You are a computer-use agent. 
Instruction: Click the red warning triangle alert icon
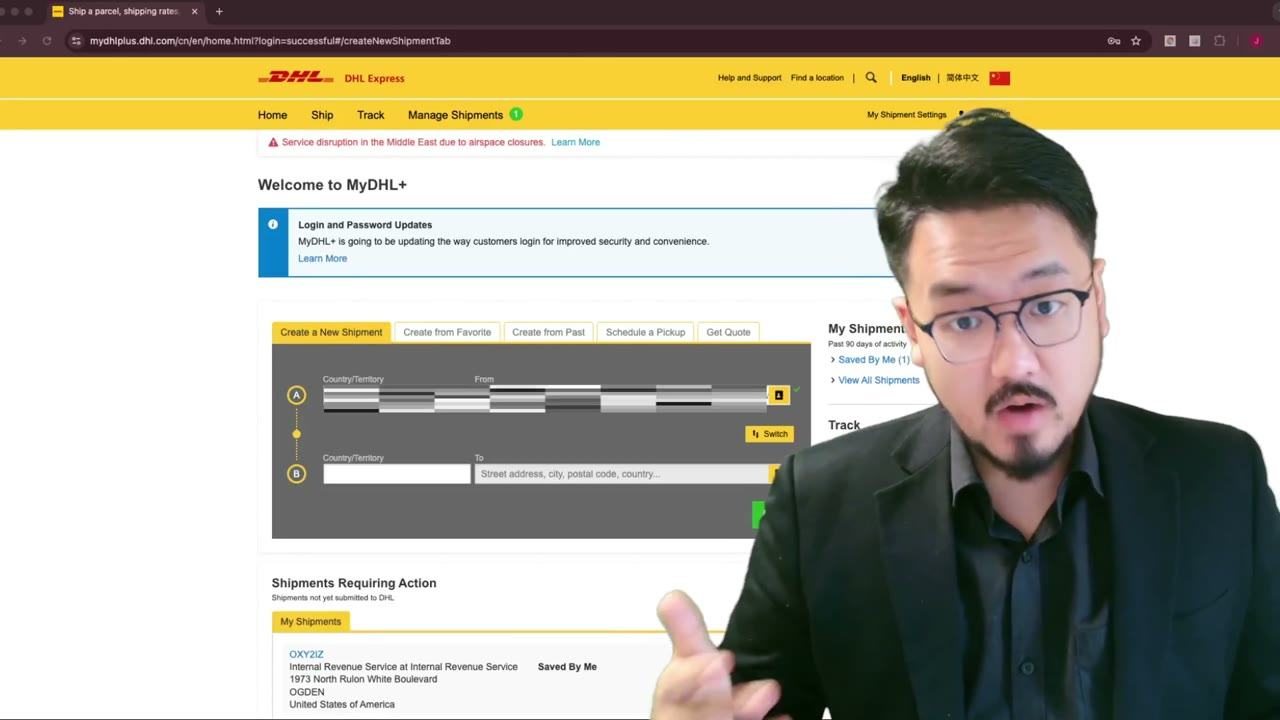click(273, 142)
